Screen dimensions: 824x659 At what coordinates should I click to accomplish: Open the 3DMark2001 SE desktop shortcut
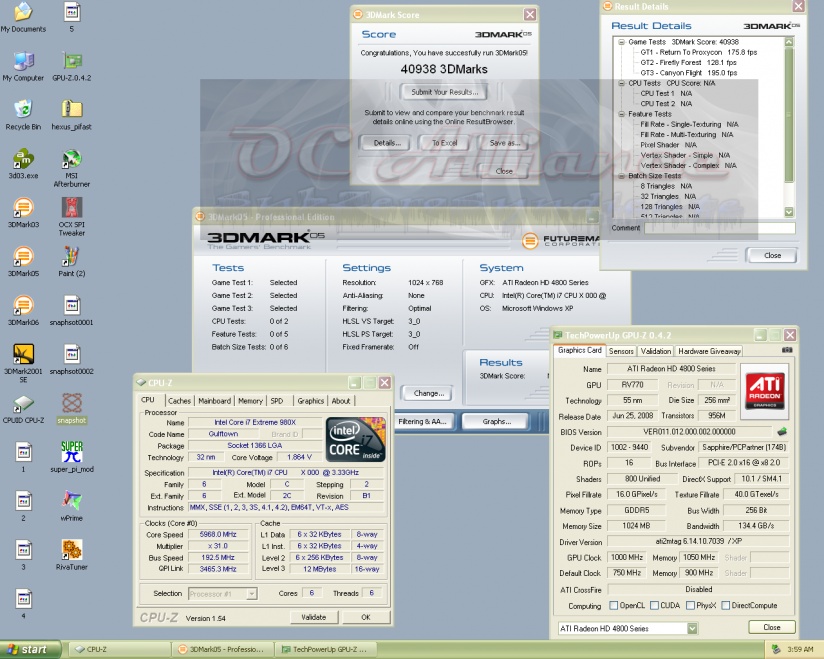pos(23,354)
